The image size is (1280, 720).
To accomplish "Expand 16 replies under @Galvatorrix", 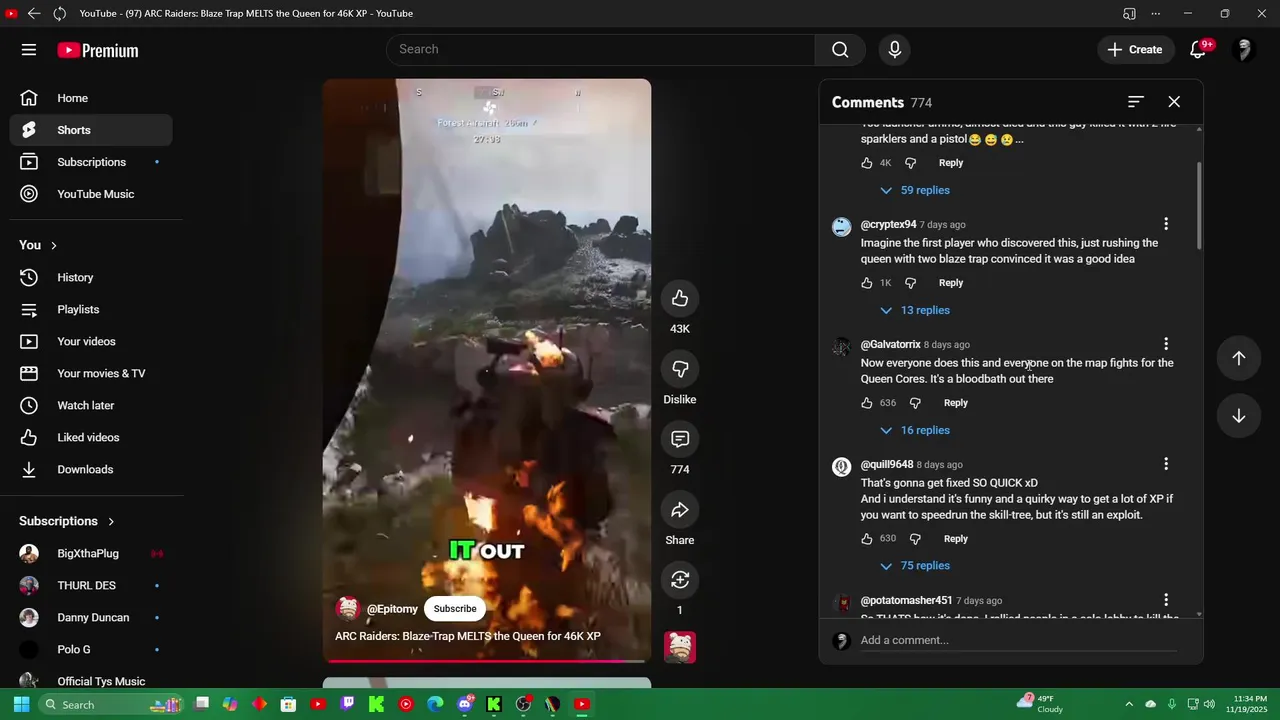I will (914, 430).
